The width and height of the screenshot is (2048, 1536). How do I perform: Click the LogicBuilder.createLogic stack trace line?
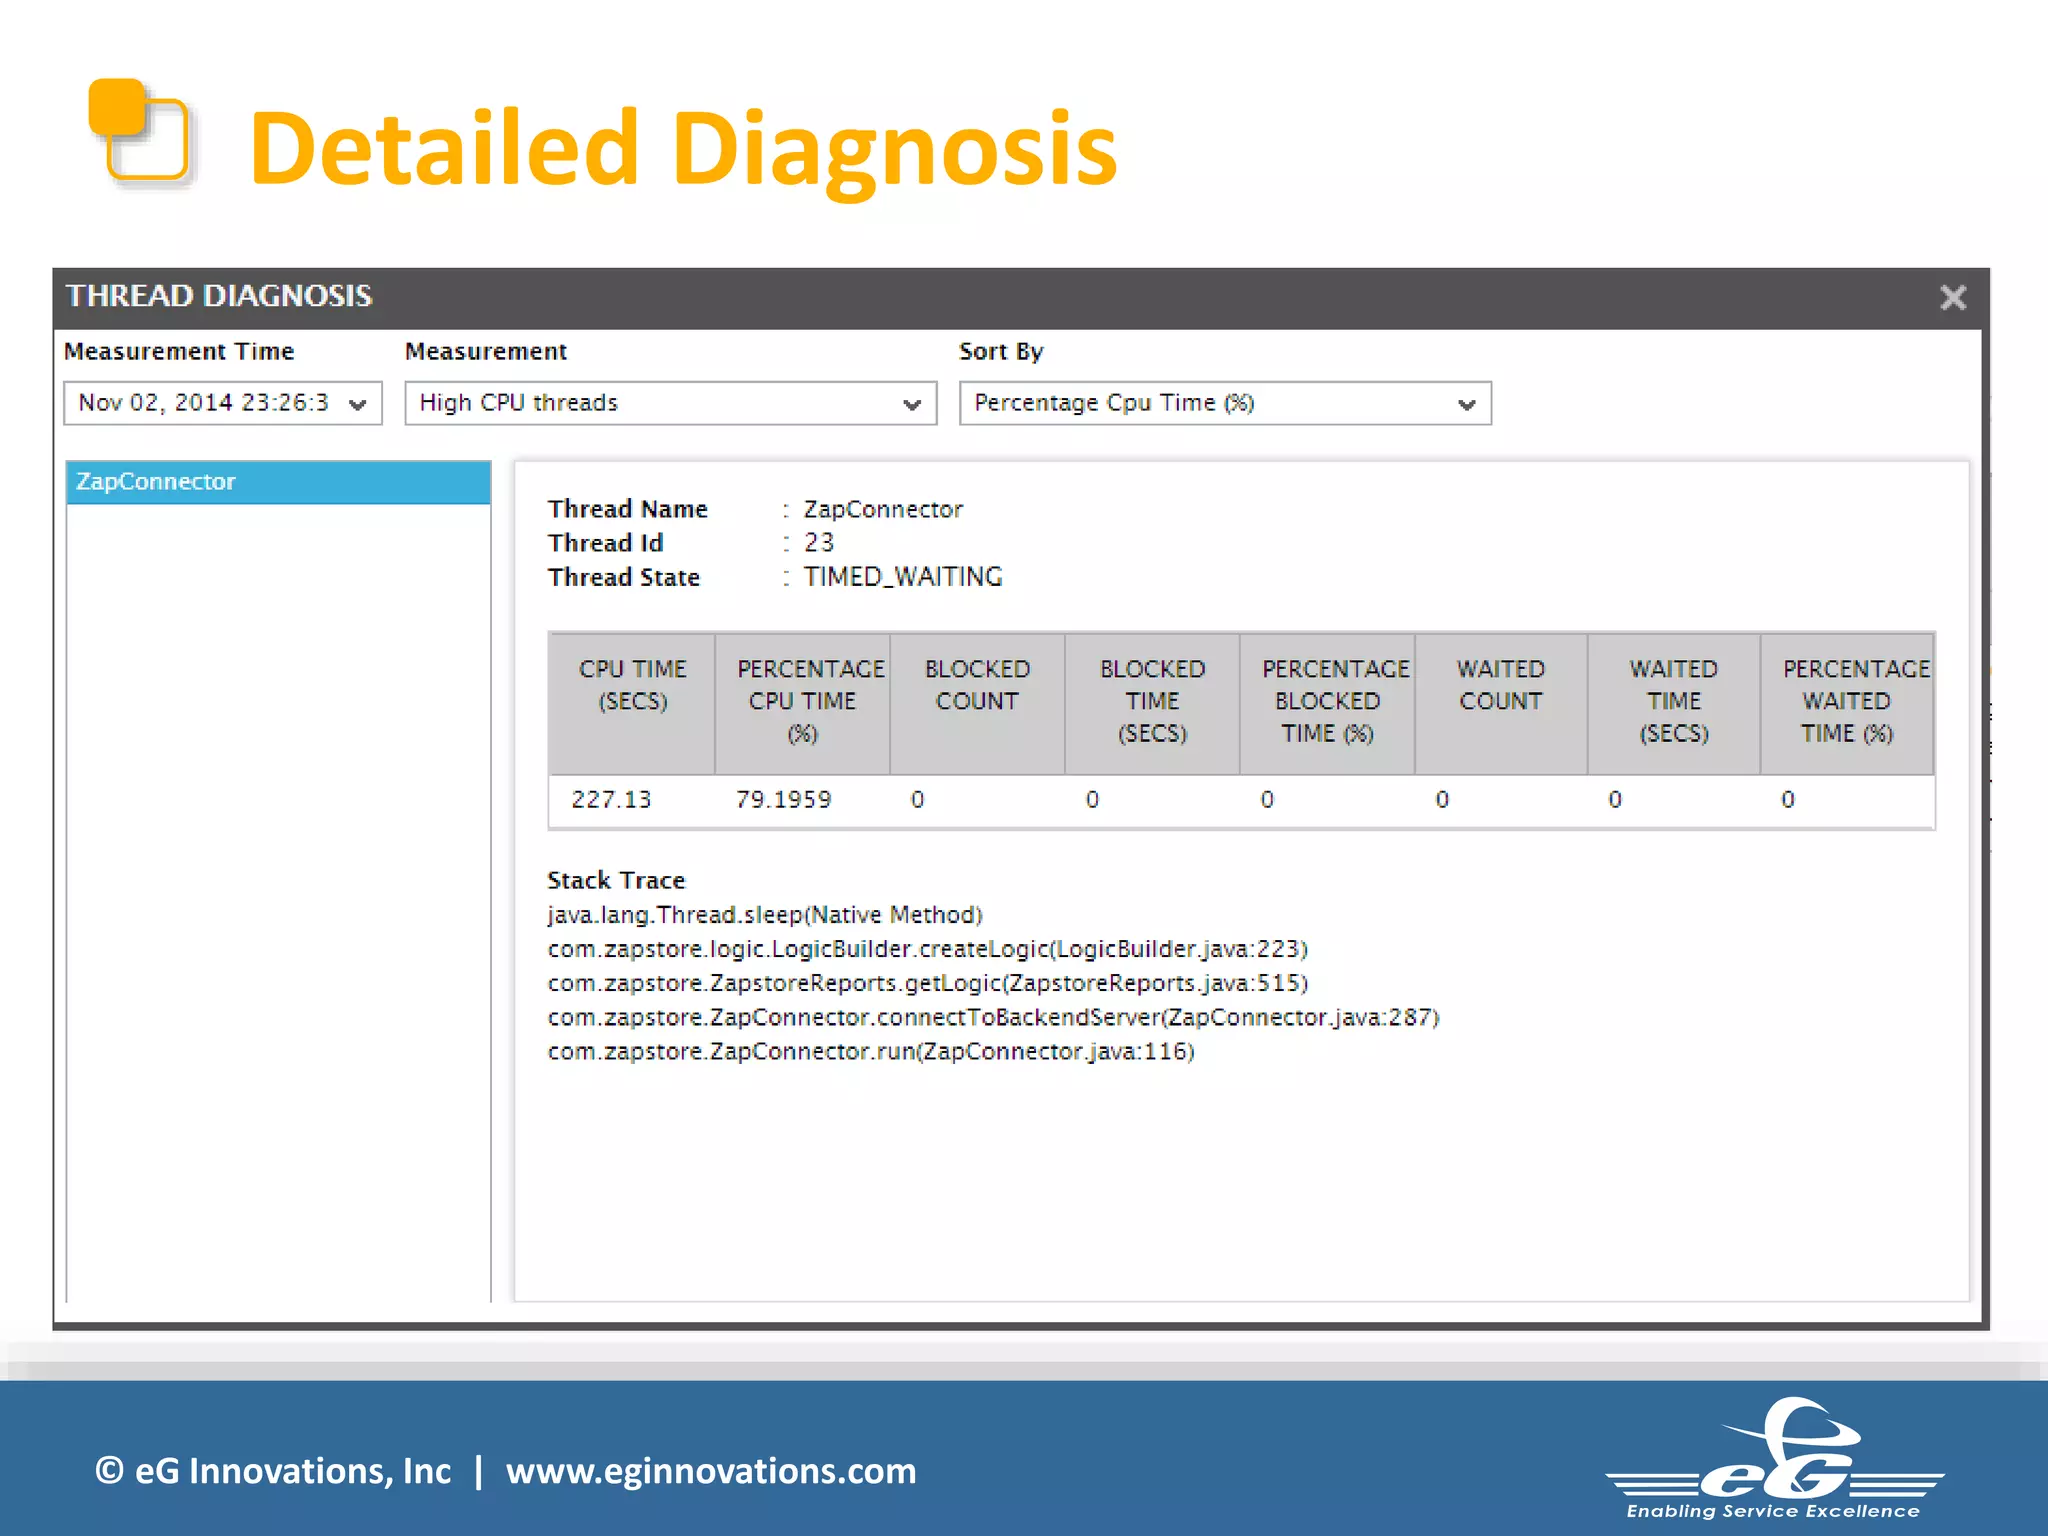click(928, 949)
